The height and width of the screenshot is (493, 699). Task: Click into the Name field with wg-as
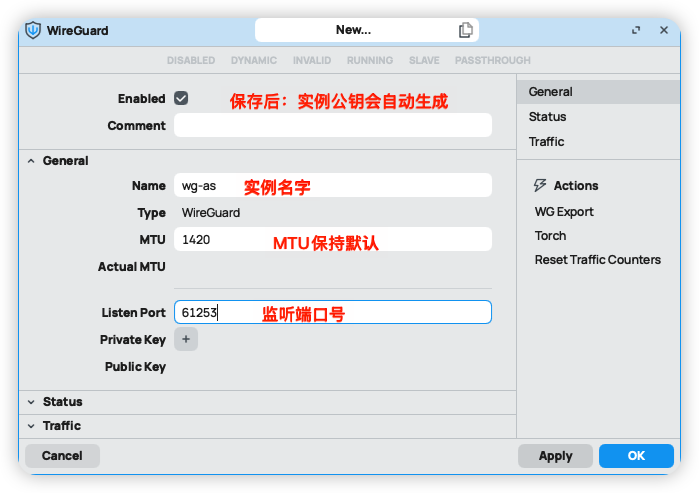(333, 185)
